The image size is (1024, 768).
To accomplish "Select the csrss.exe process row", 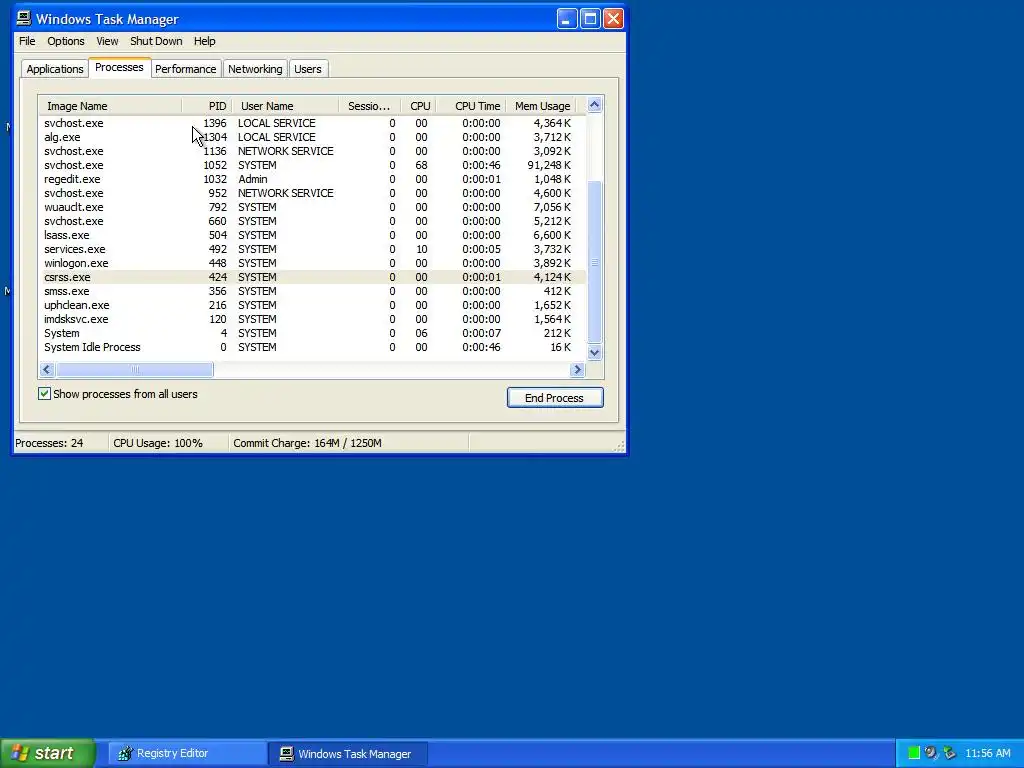I will [x=312, y=277].
